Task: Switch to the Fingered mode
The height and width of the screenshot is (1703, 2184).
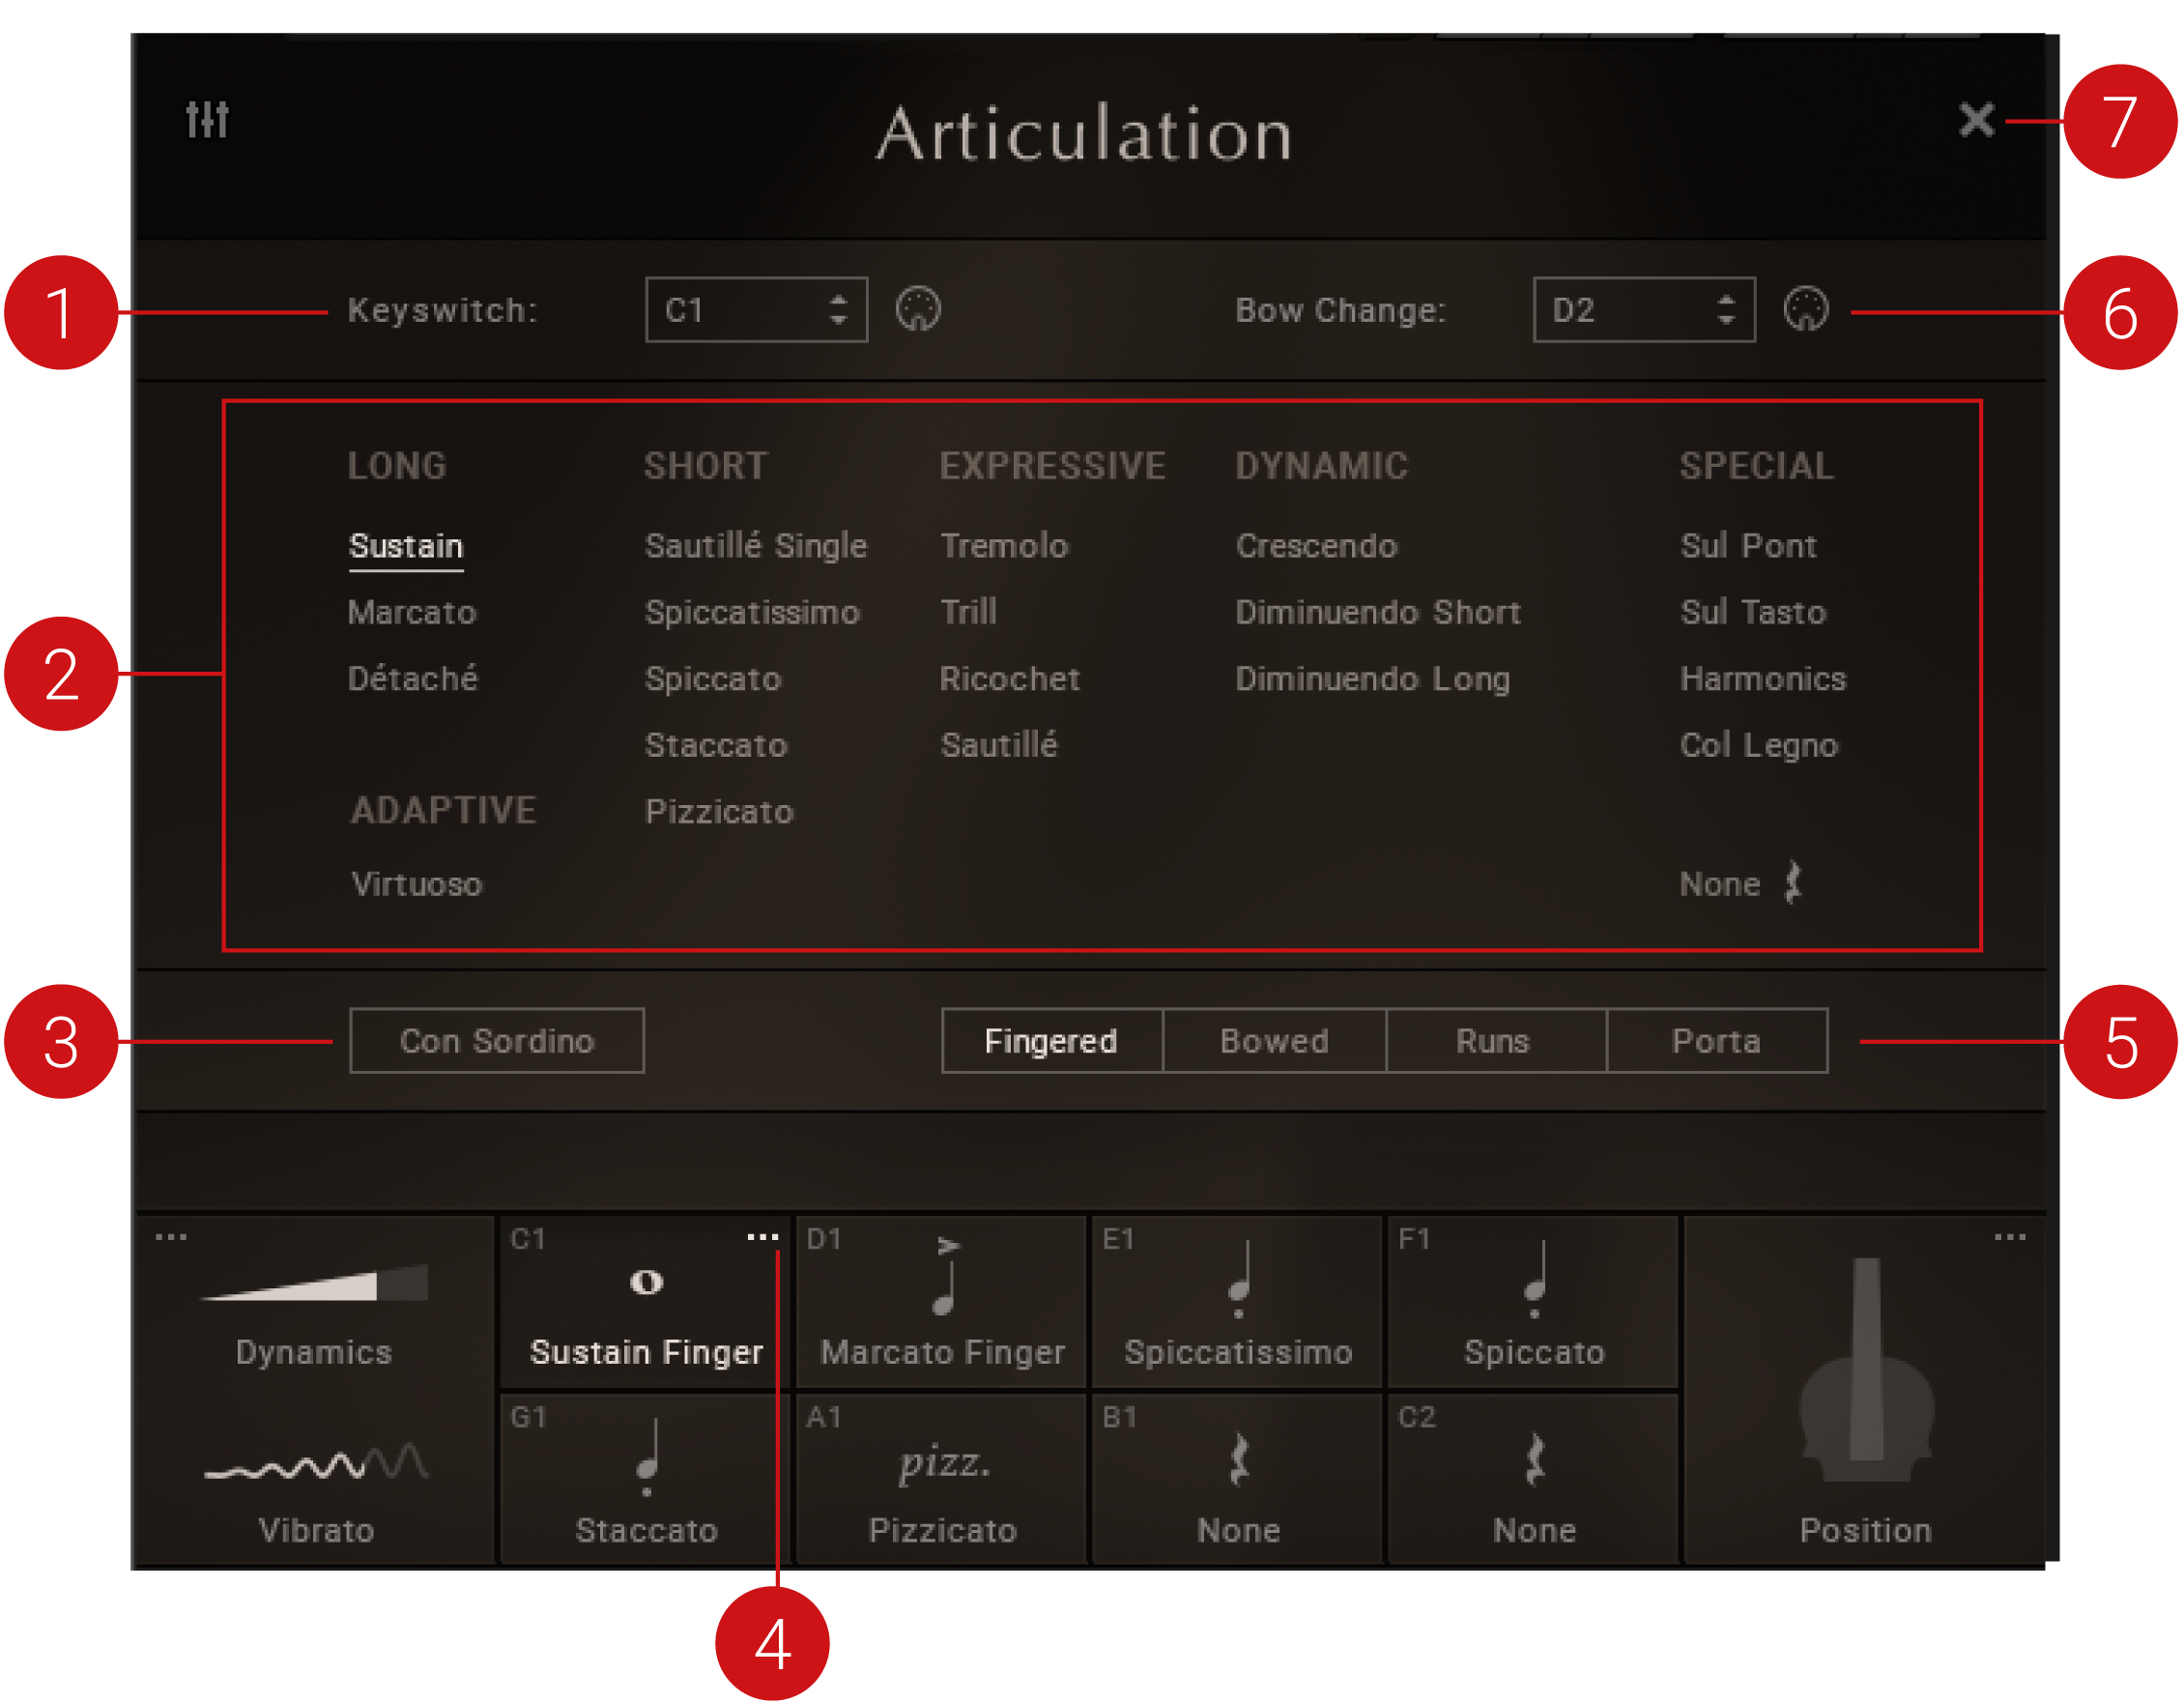Action: [x=1051, y=1041]
